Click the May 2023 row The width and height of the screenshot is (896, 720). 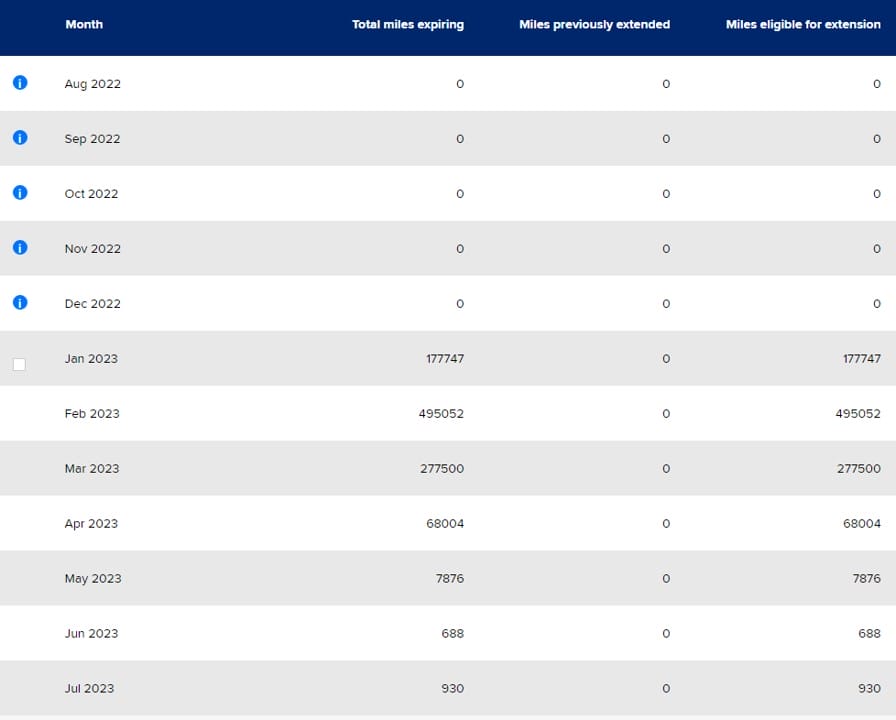click(x=92, y=578)
